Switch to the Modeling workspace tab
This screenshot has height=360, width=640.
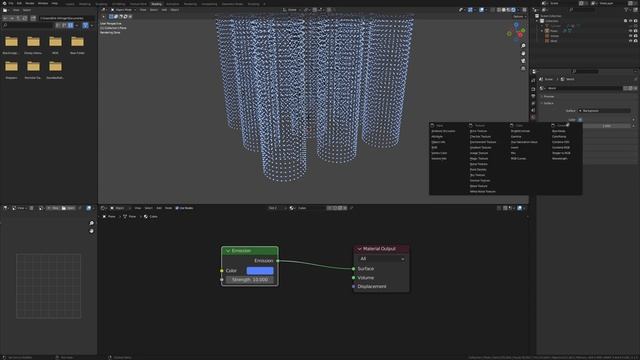point(85,4)
